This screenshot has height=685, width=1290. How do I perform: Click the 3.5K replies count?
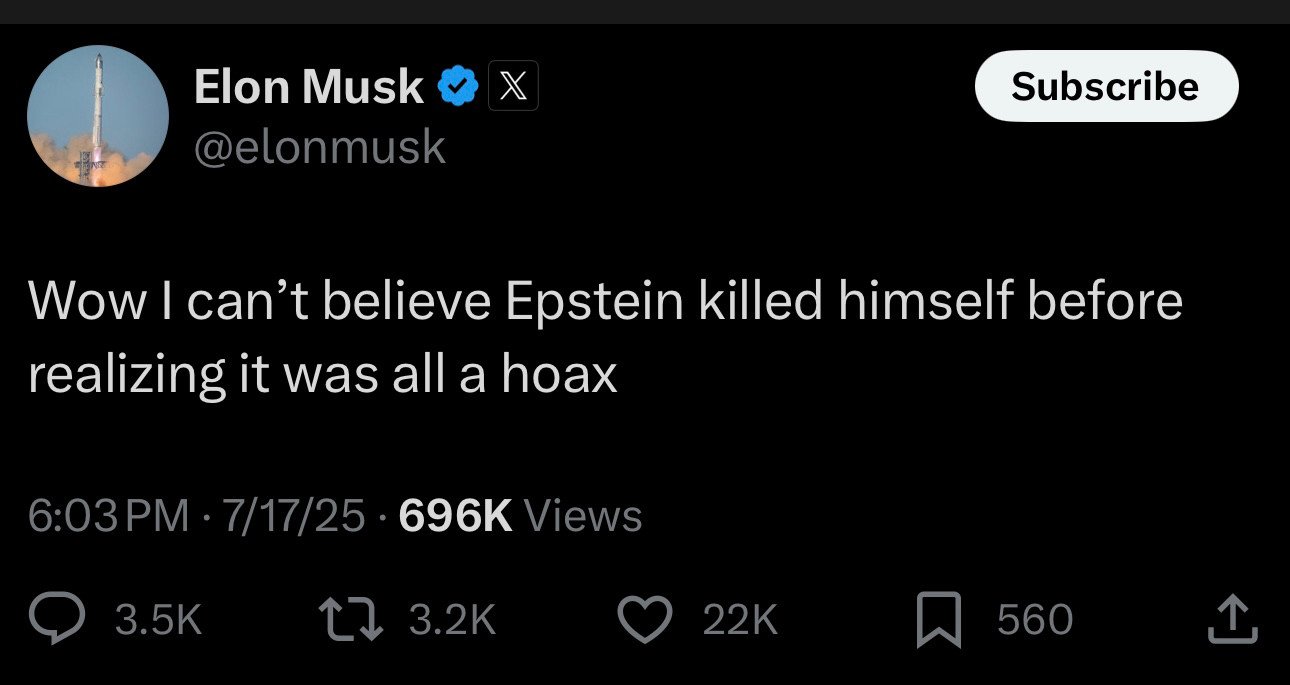point(158,621)
